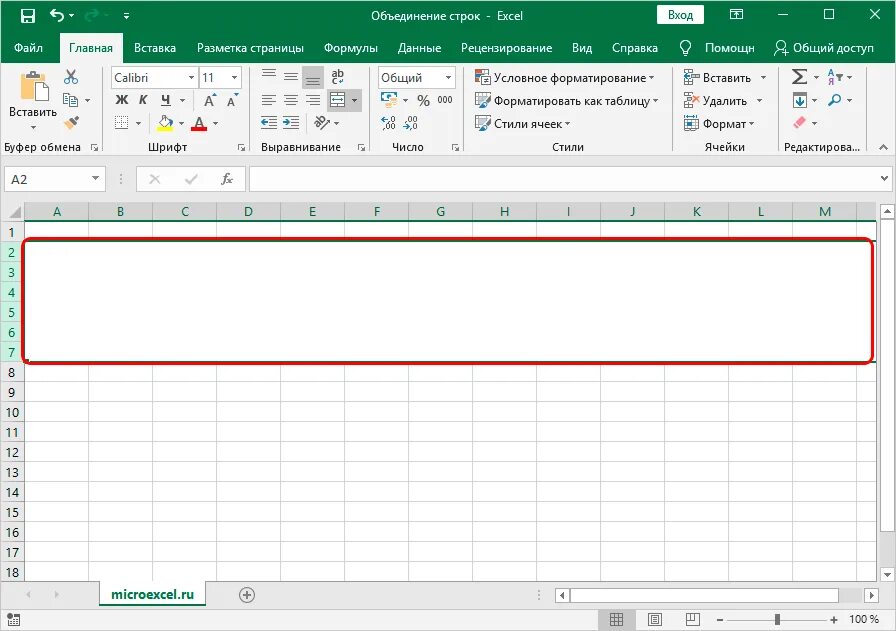896x631 pixels.
Task: Open merge cells dropdown arrow
Action: (354, 101)
